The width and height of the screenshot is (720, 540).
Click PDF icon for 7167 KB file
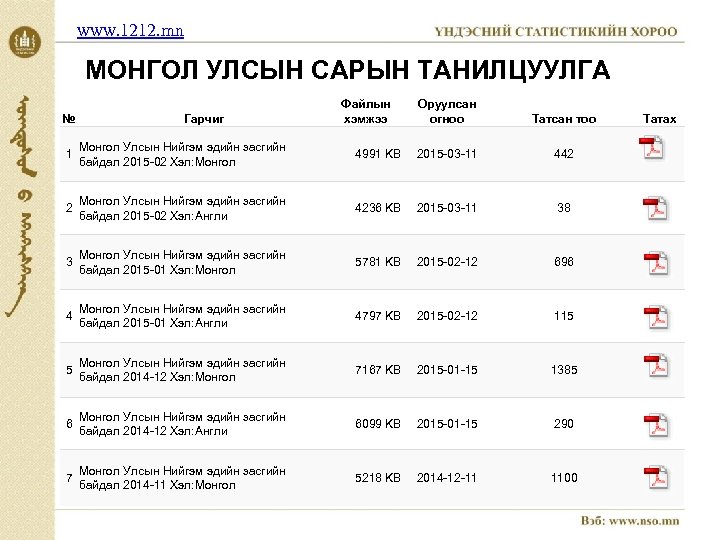coord(655,368)
